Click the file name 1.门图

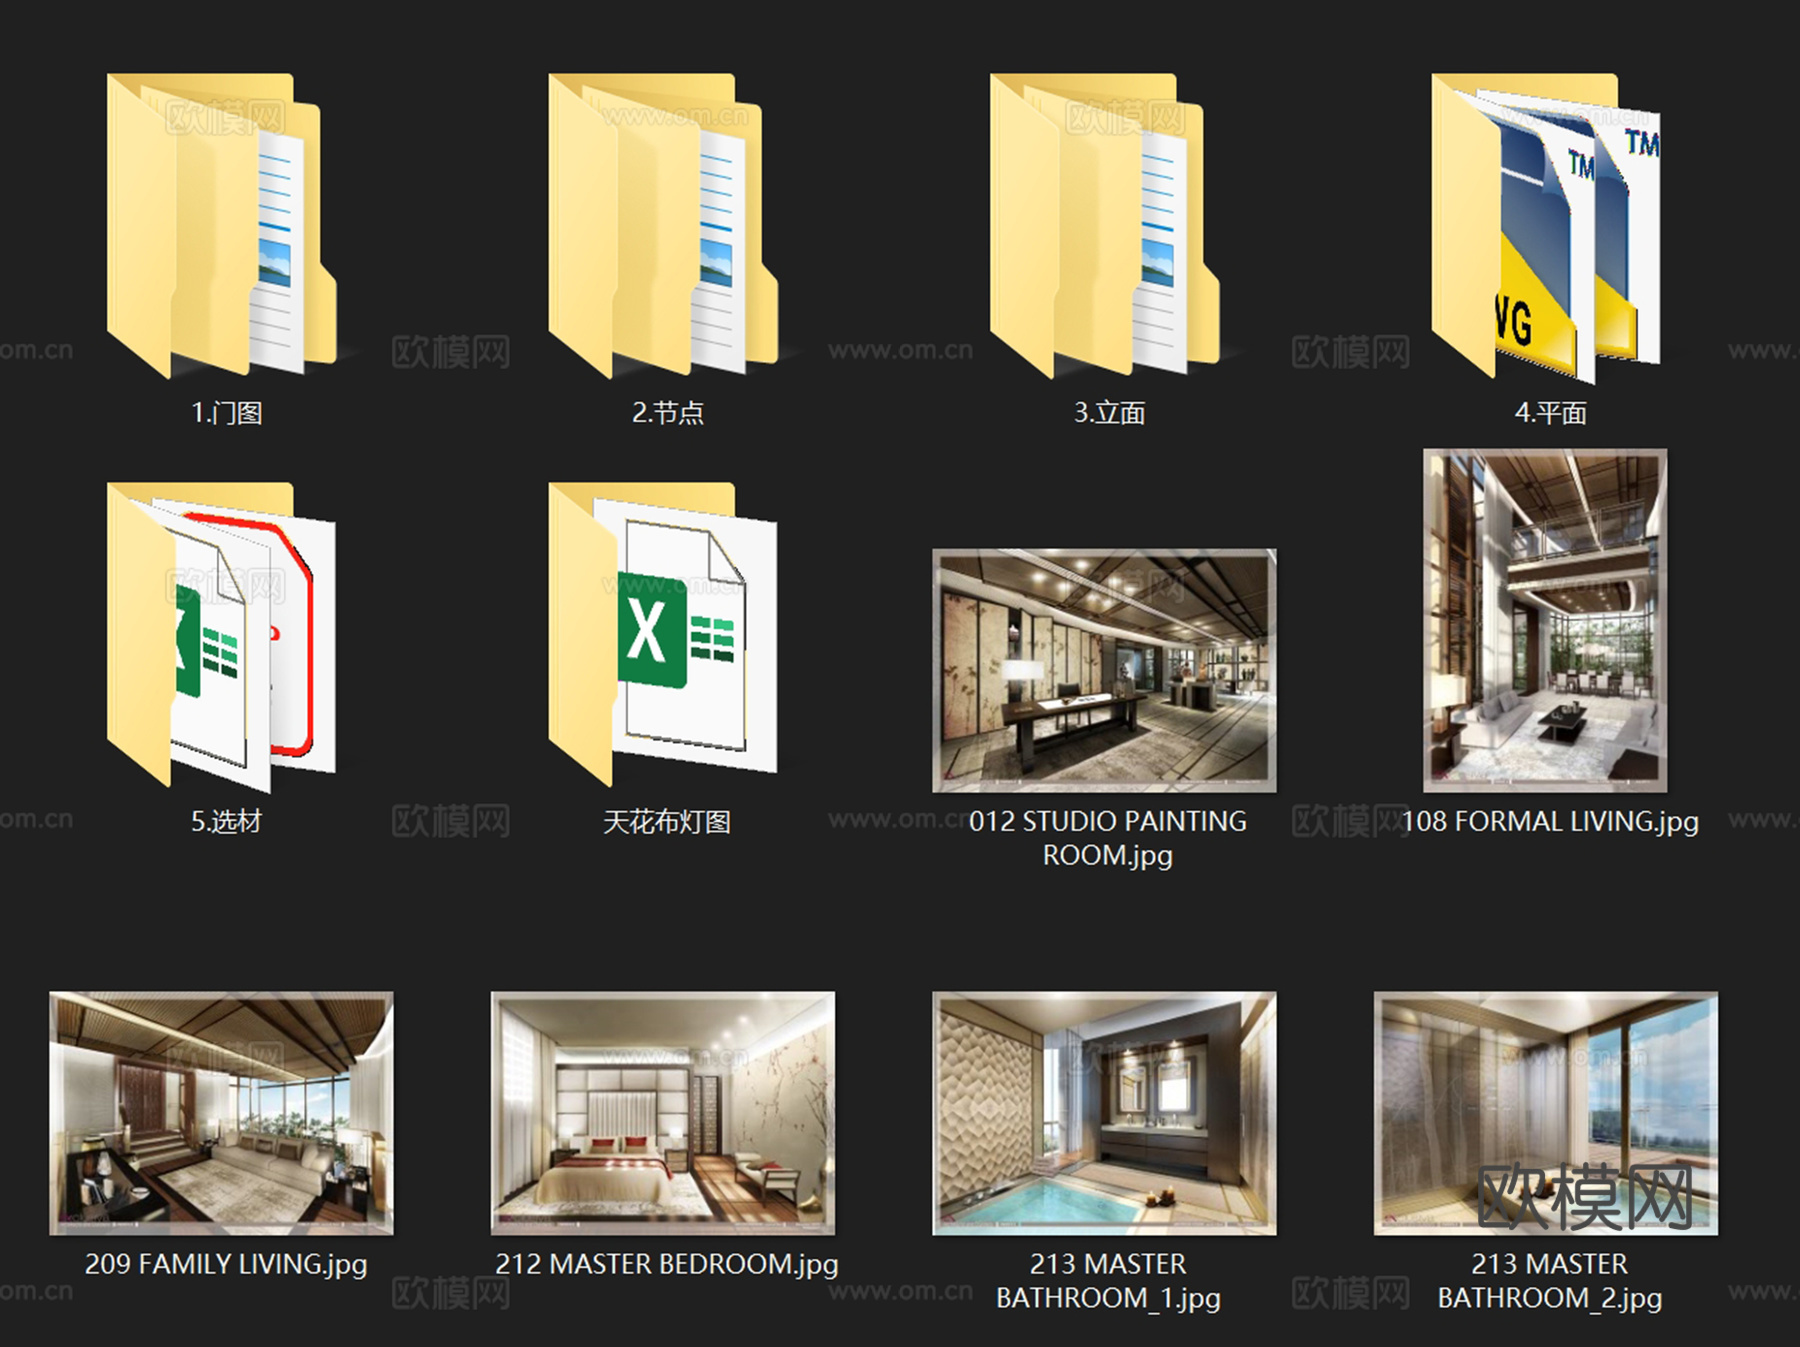pyautogui.click(x=227, y=413)
